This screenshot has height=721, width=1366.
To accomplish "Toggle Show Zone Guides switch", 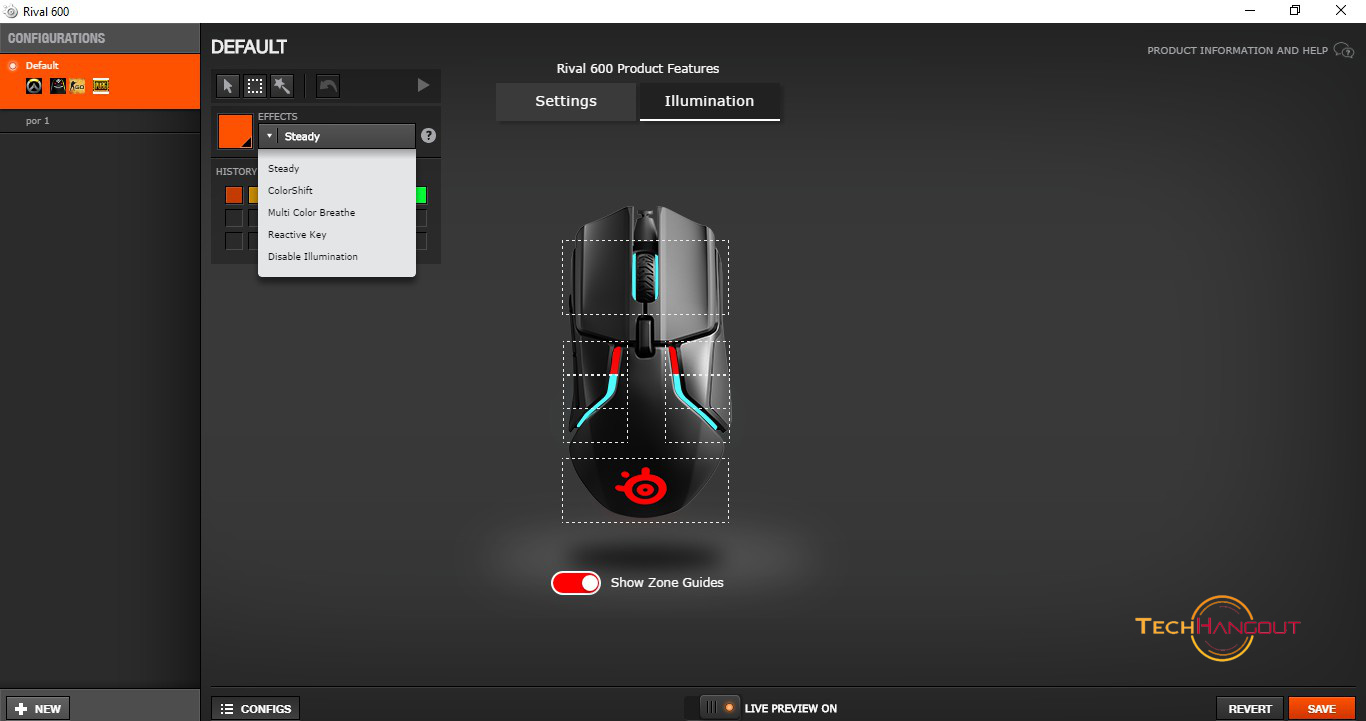I will point(576,583).
